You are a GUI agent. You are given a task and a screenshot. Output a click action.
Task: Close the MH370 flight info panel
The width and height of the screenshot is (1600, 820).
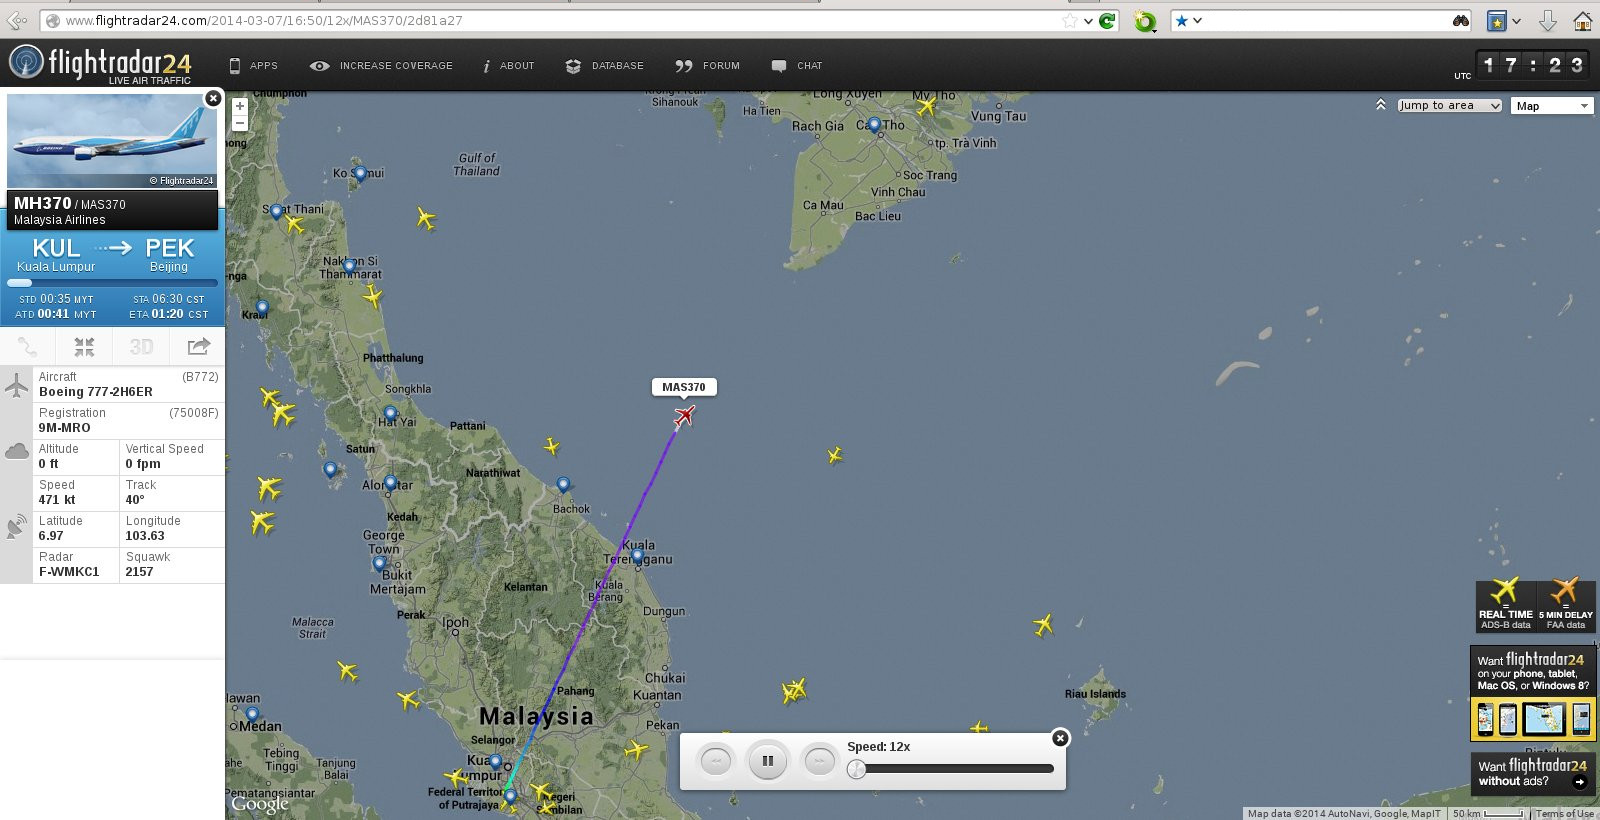[x=213, y=98]
